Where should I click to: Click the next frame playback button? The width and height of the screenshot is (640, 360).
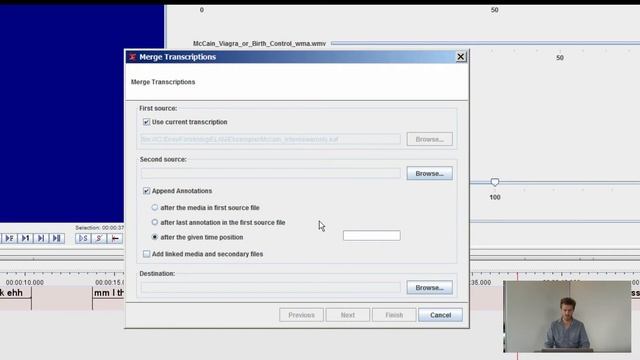(x=9, y=238)
